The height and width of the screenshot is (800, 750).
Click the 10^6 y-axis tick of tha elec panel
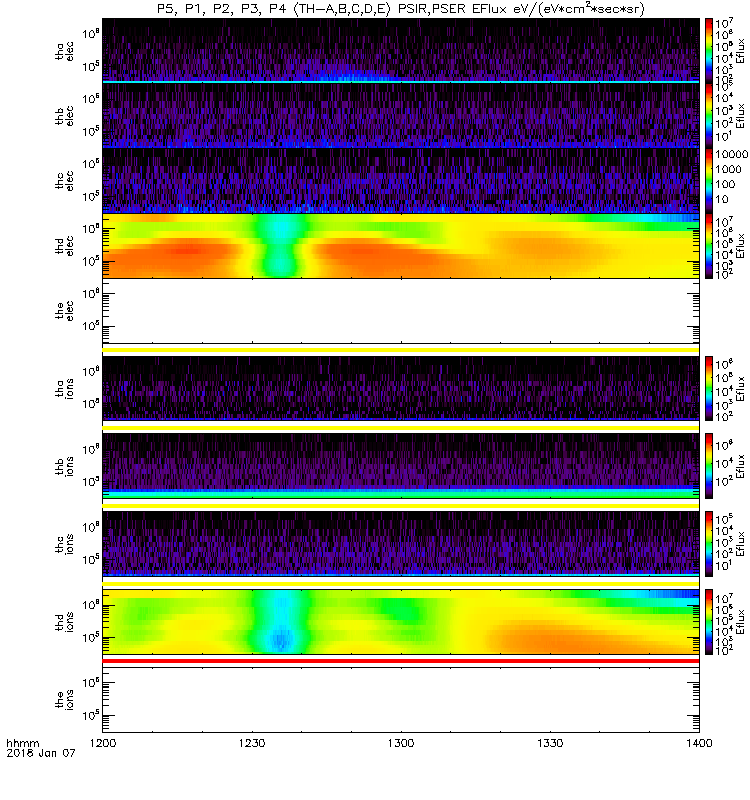[91, 33]
